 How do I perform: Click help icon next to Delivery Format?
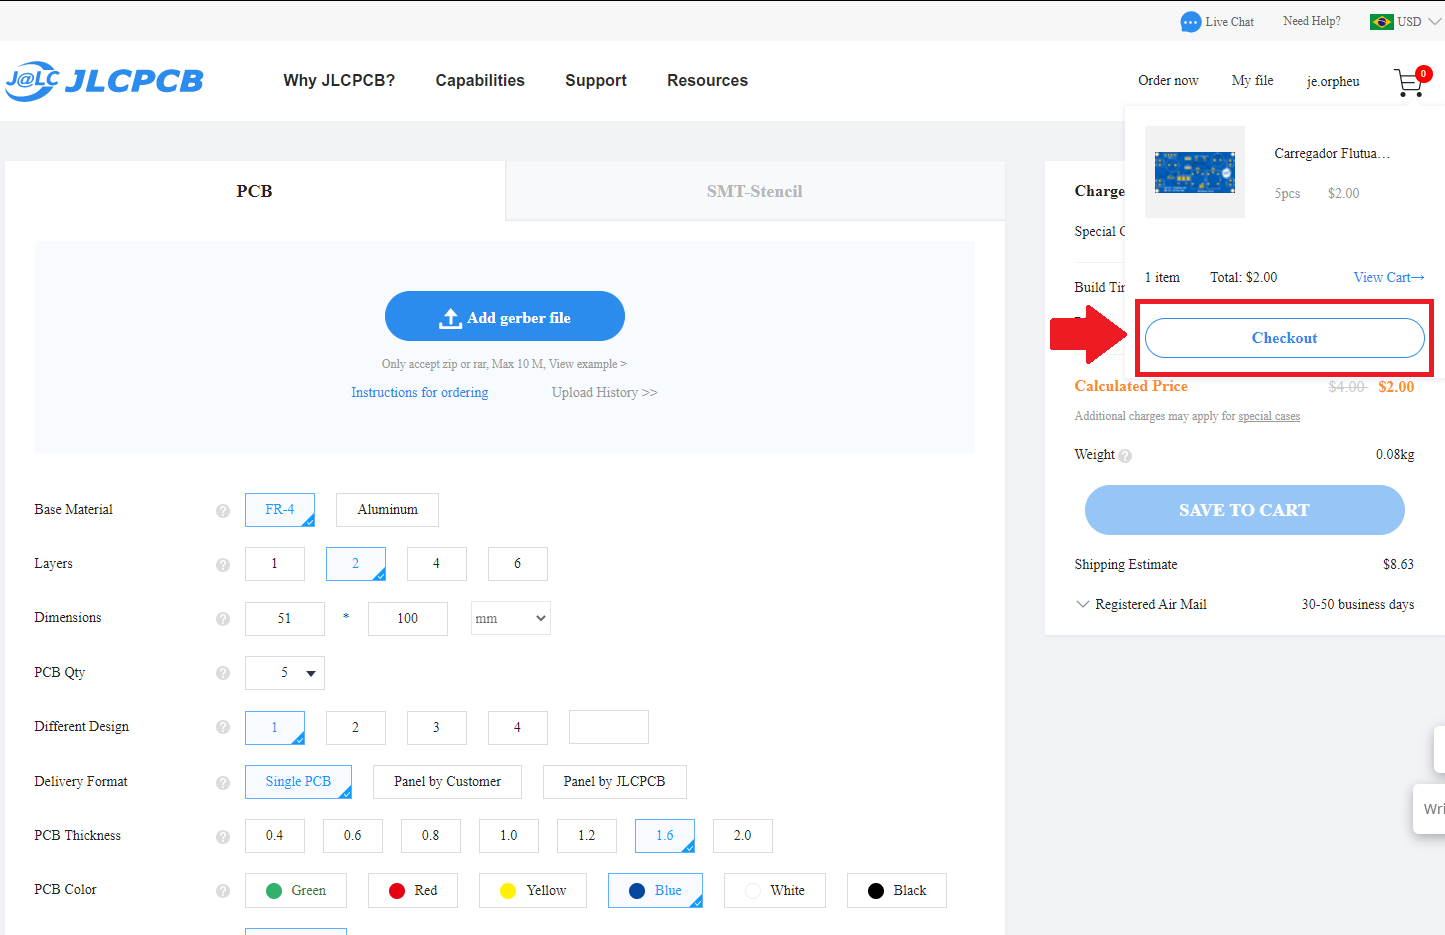(x=223, y=782)
